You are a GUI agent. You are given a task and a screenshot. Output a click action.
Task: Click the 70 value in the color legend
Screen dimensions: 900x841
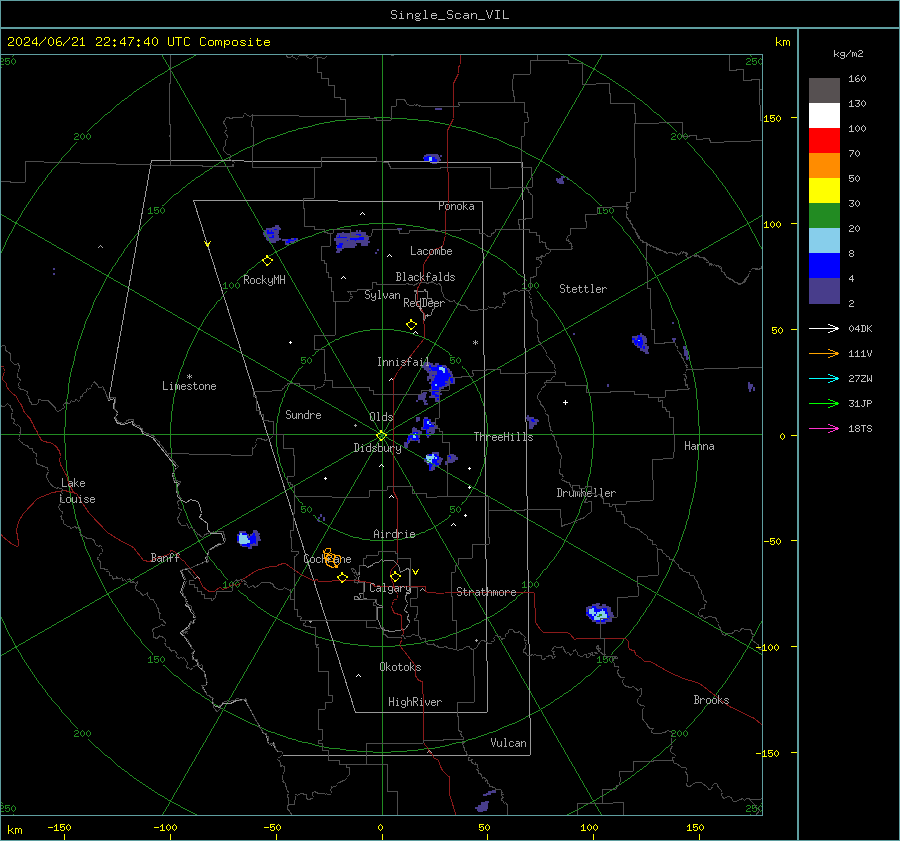[x=854, y=153]
